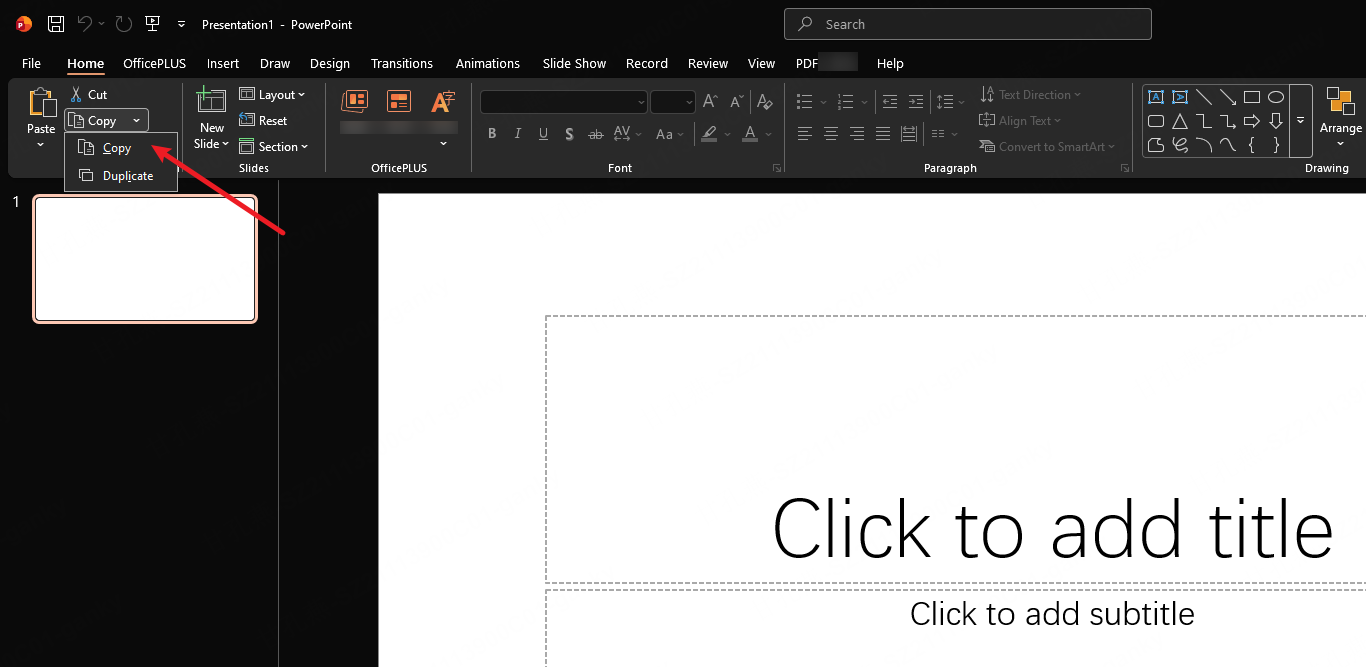Click the Clear All Formatting icon

point(765,102)
